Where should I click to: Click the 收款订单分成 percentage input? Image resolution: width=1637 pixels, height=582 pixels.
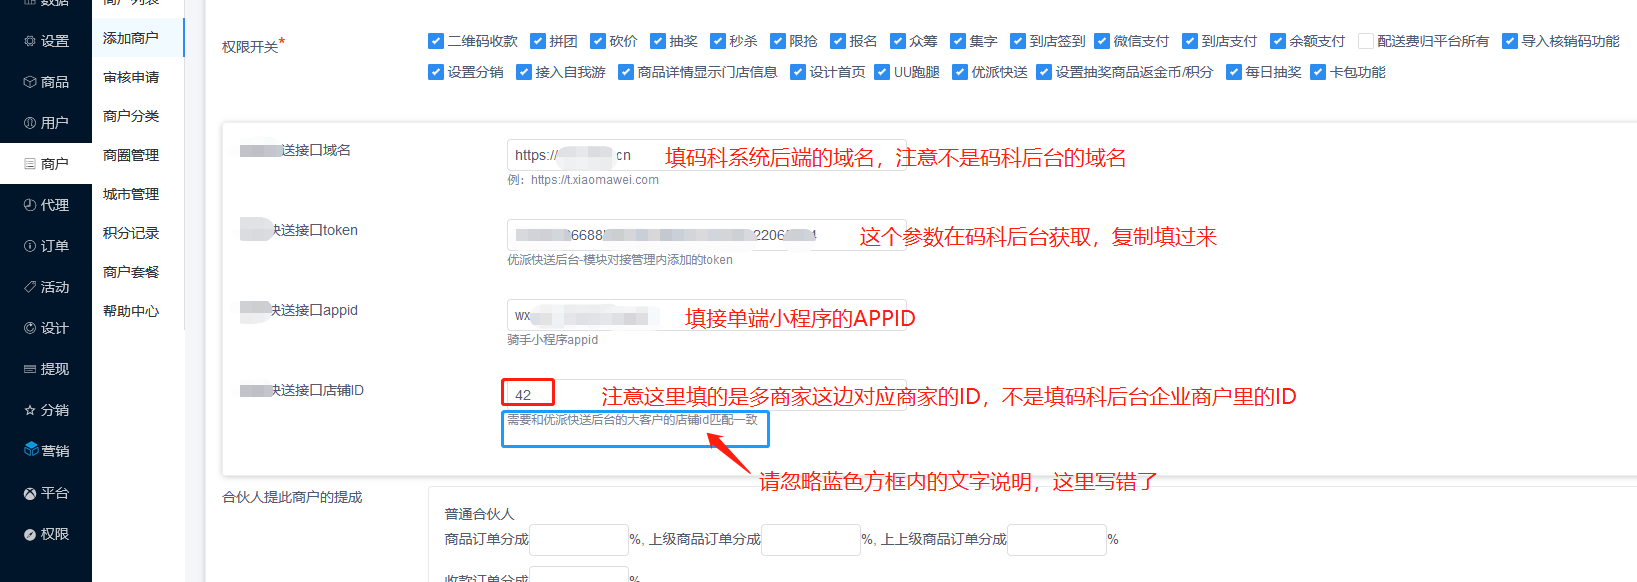pyautogui.click(x=579, y=575)
